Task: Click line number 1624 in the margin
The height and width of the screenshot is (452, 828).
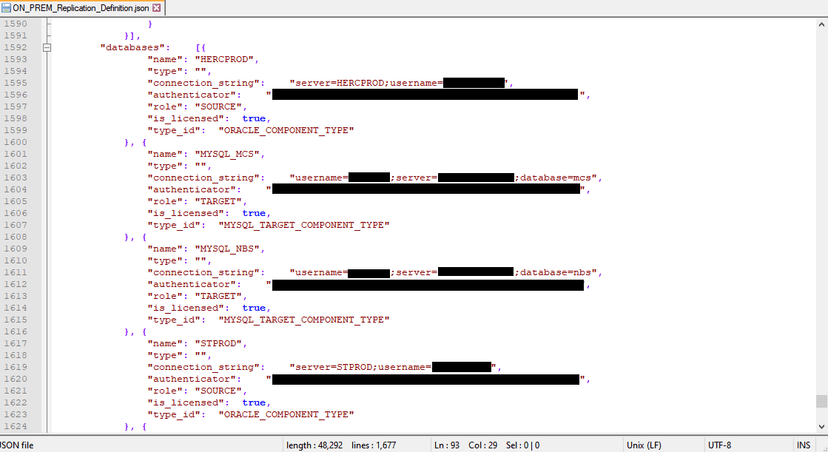Action: pos(15,426)
